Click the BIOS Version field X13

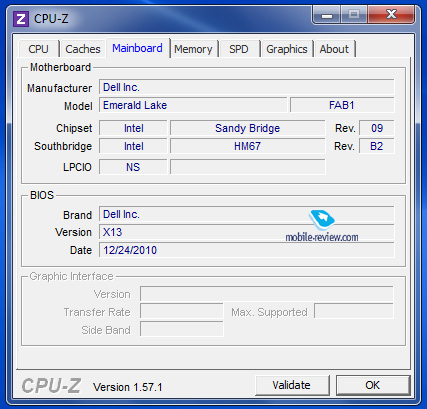pos(247,232)
